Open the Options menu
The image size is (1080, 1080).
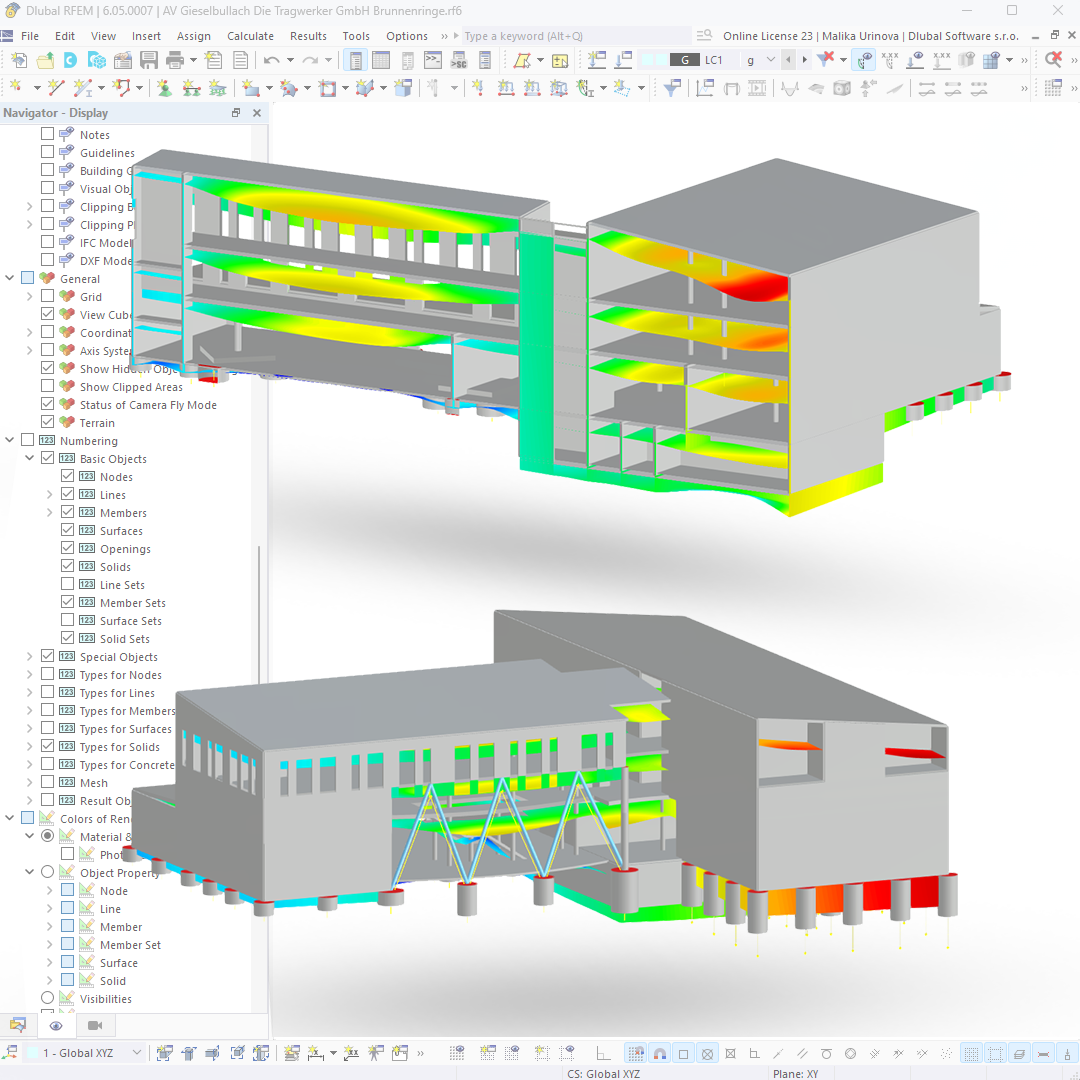(x=406, y=36)
